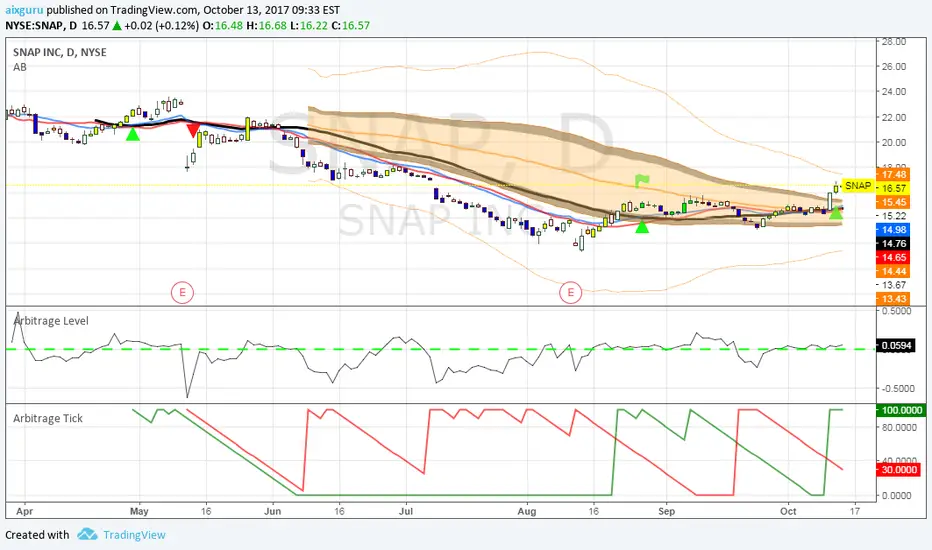Select the green up-arrow signal before September

pos(642,226)
